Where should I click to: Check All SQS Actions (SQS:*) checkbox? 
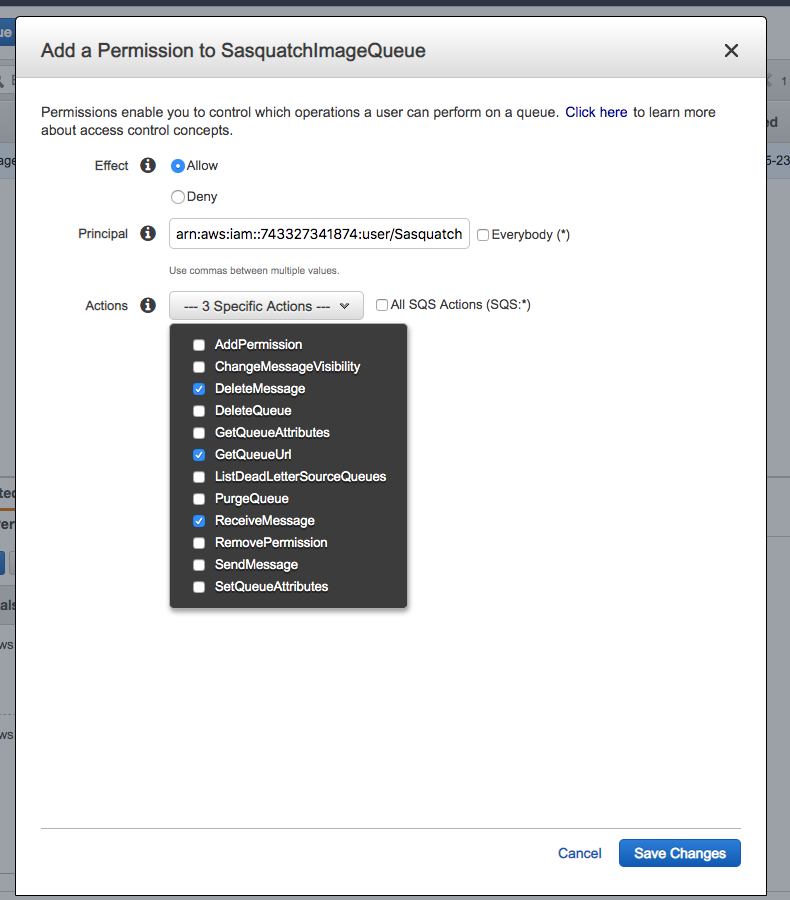pos(382,305)
